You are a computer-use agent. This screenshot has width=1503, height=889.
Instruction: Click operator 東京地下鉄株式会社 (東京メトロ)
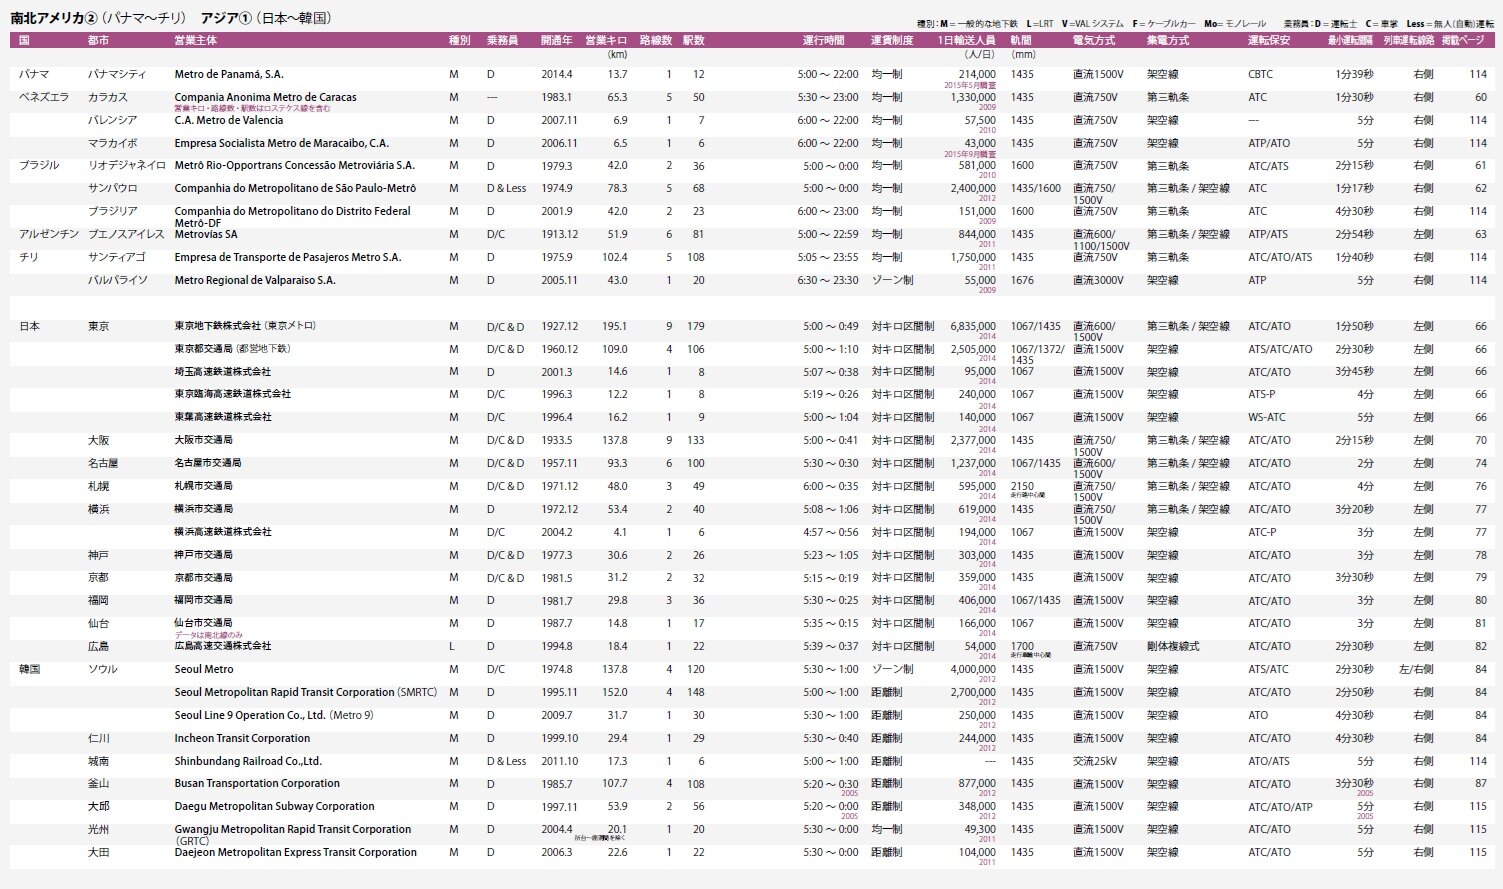[246, 326]
